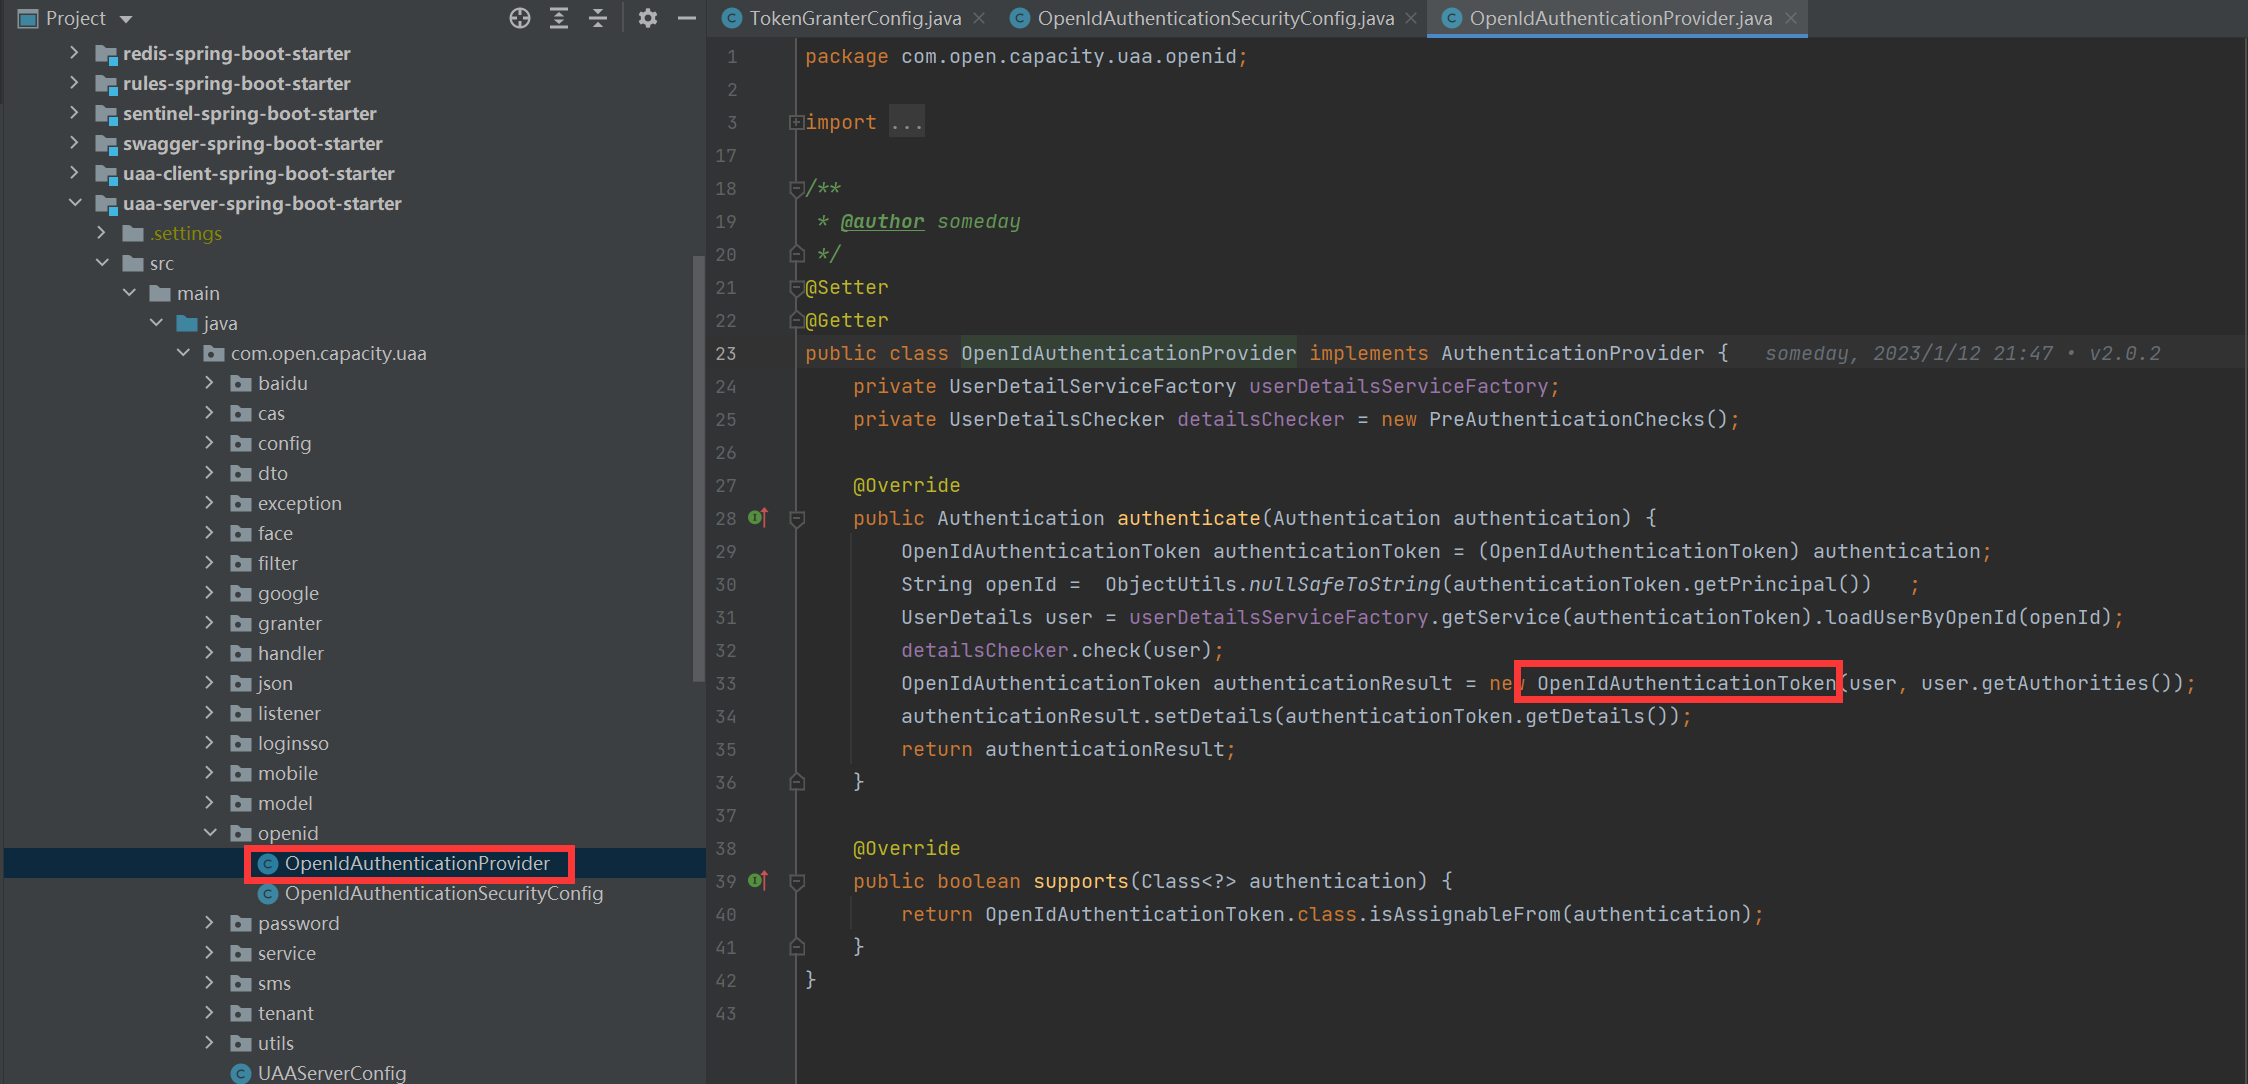Click the authenticate method name
2248x1084 pixels.
(x=1188, y=518)
